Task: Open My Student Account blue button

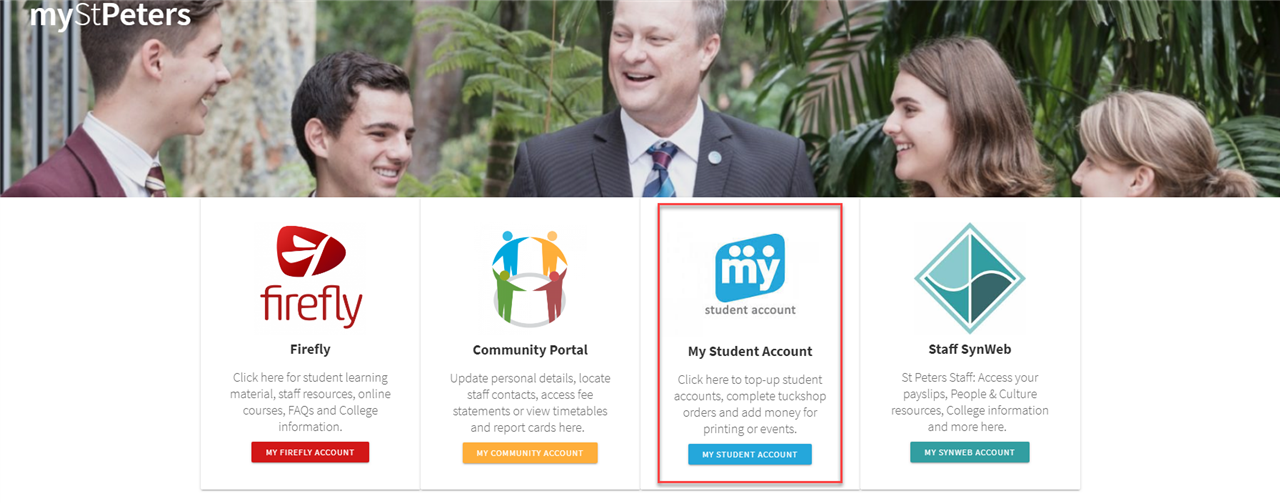Action: (750, 455)
